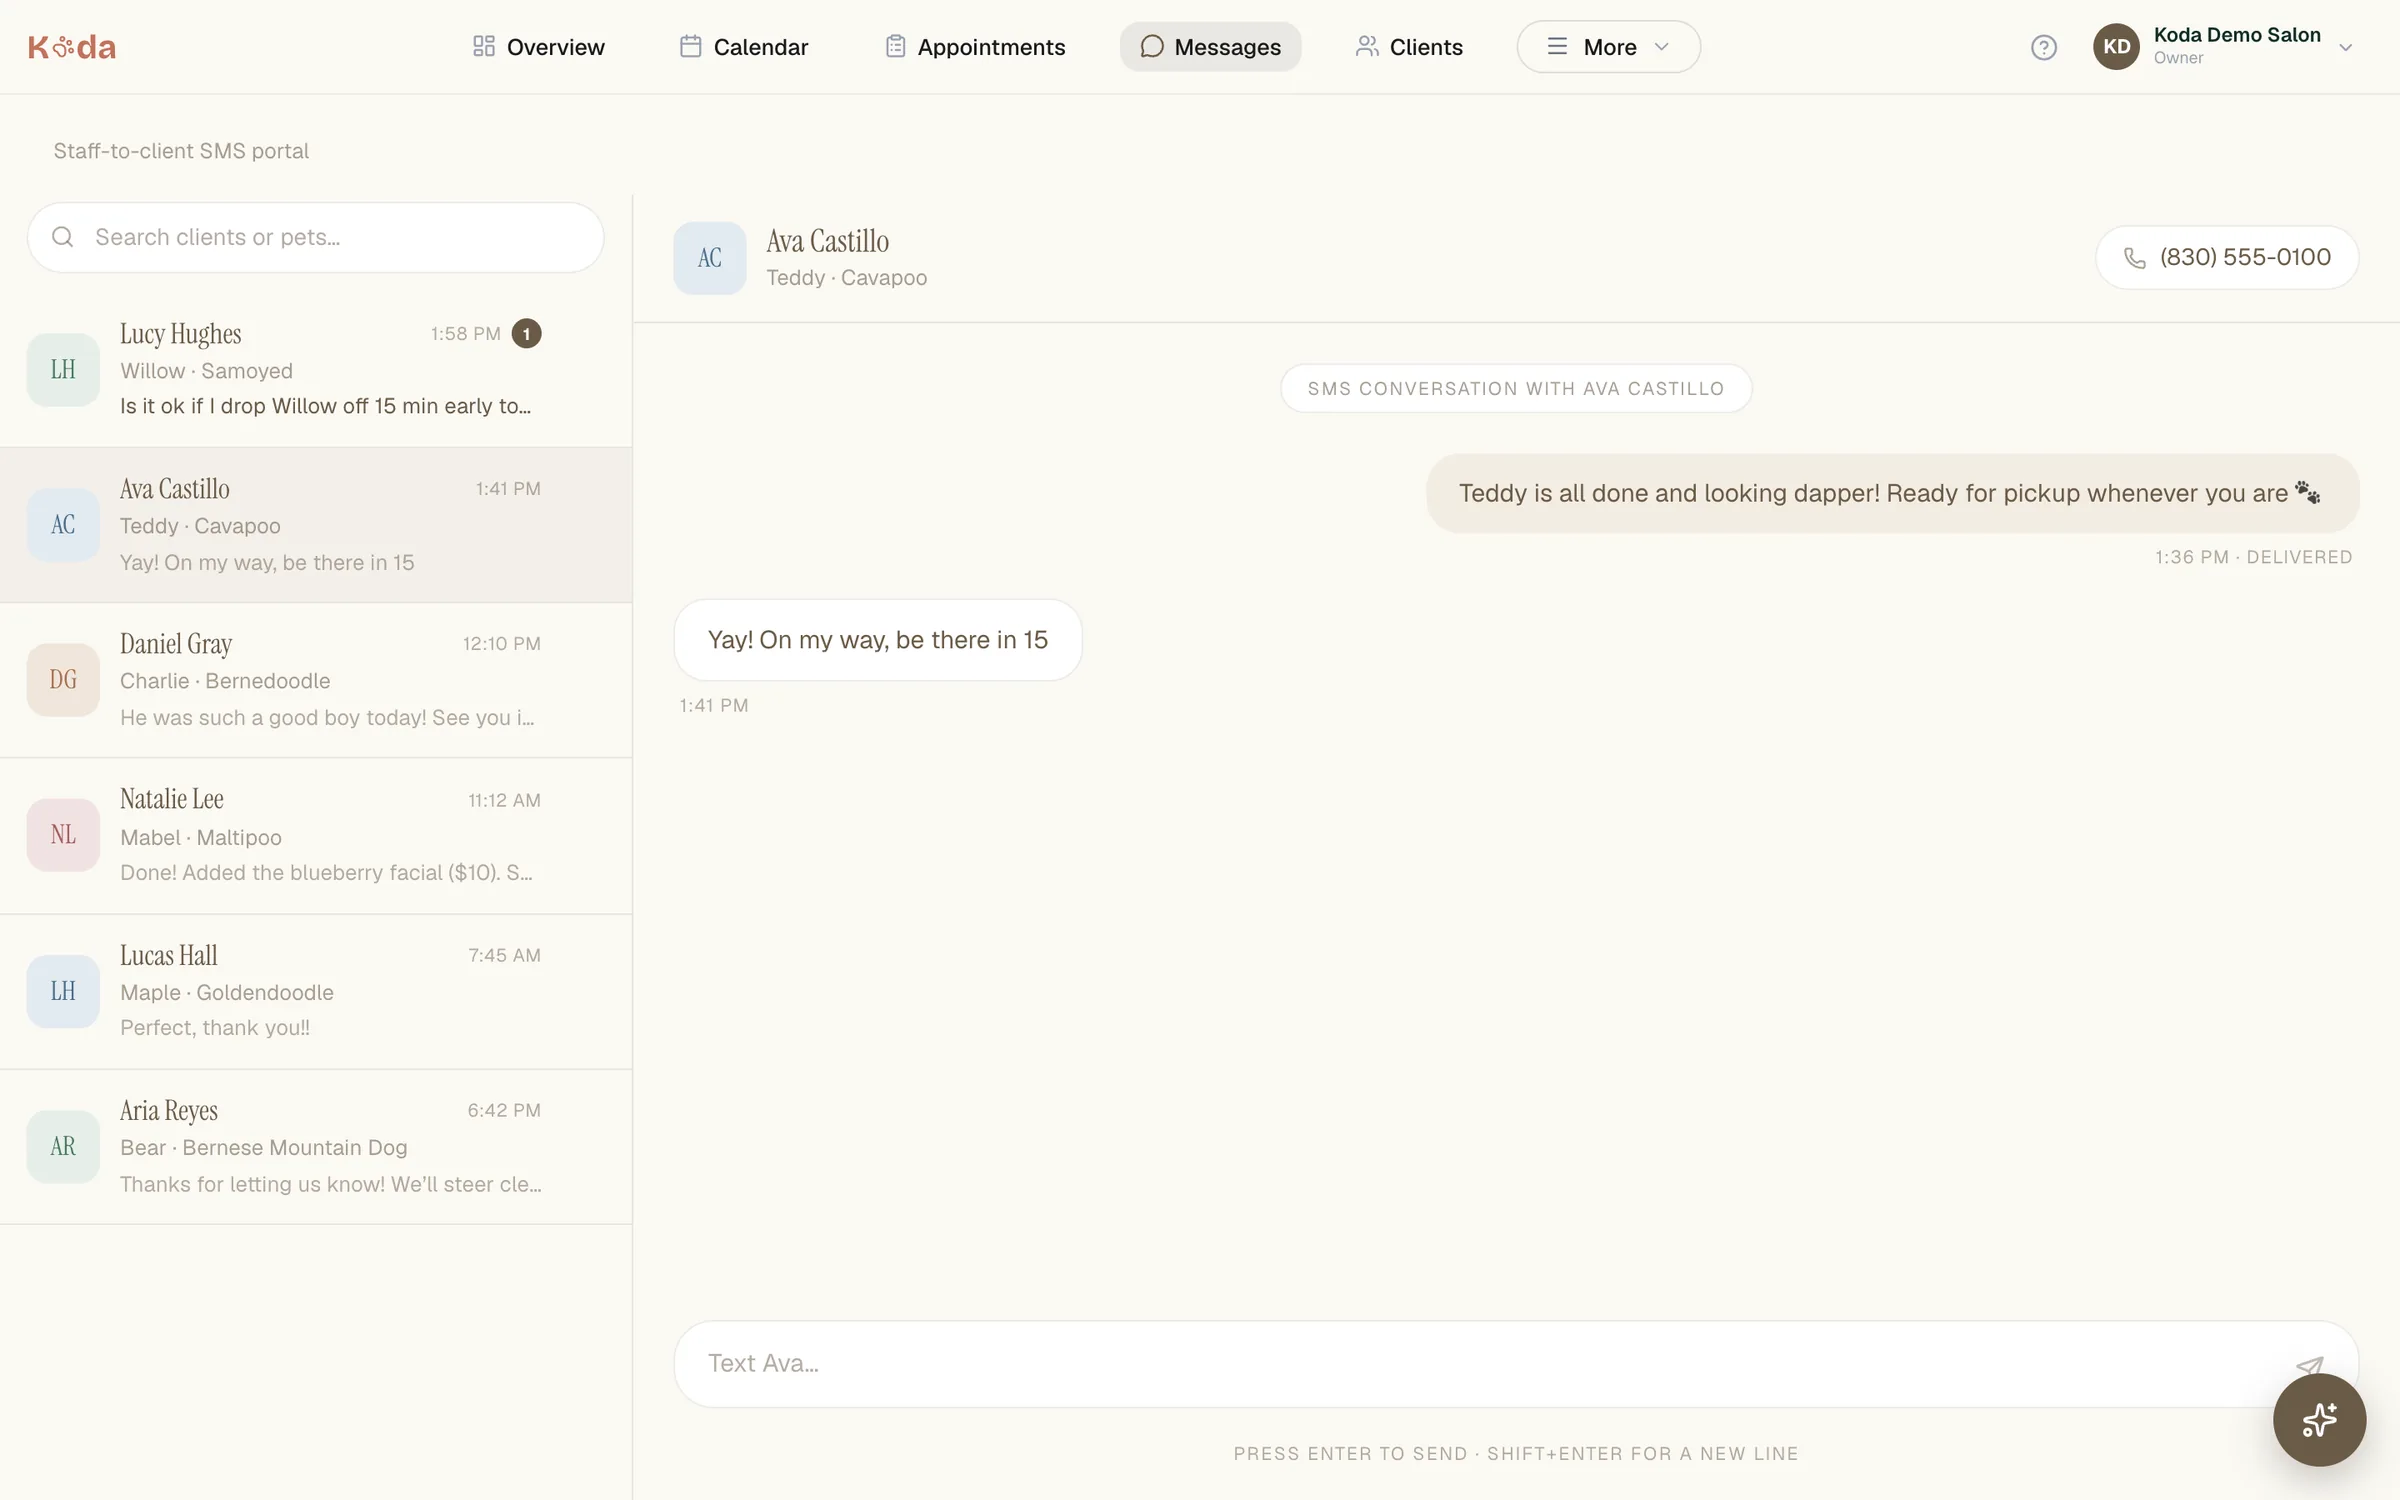Click Daniel Gray DG avatar
Viewport: 2400px width, 1500px height.
point(63,680)
